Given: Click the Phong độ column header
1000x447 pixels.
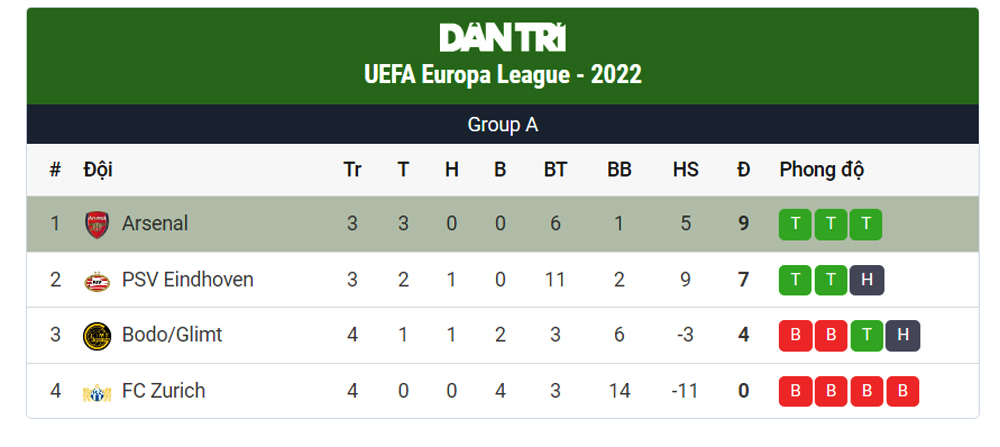Looking at the screenshot, I should (x=821, y=170).
